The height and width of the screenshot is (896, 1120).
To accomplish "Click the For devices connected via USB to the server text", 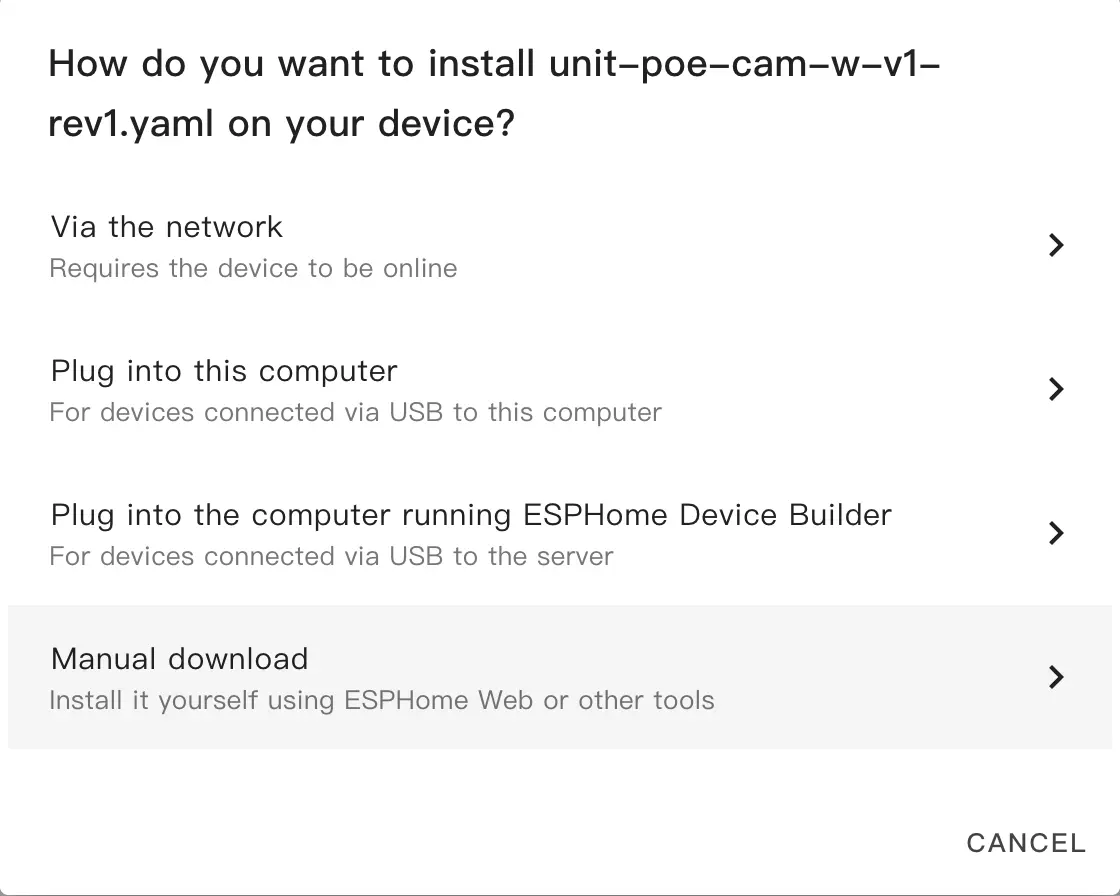I will click(x=331, y=557).
